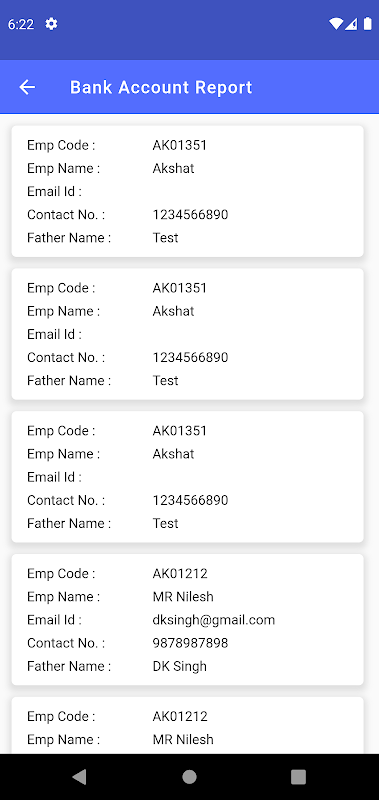Viewport: 379px width, 800px height.
Task: Open the partially visible last employee card
Action: pyautogui.click(x=187, y=726)
